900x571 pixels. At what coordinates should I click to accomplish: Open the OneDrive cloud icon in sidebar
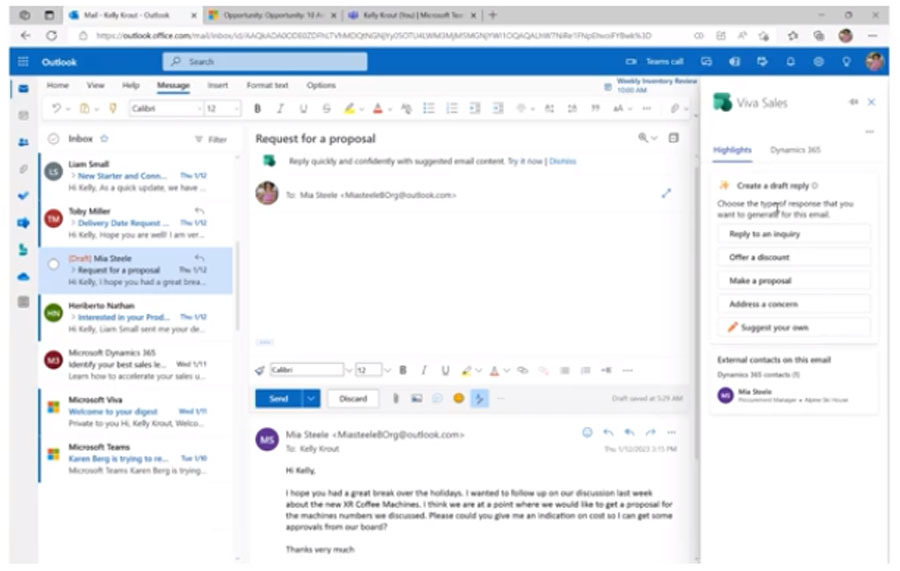tap(24, 277)
